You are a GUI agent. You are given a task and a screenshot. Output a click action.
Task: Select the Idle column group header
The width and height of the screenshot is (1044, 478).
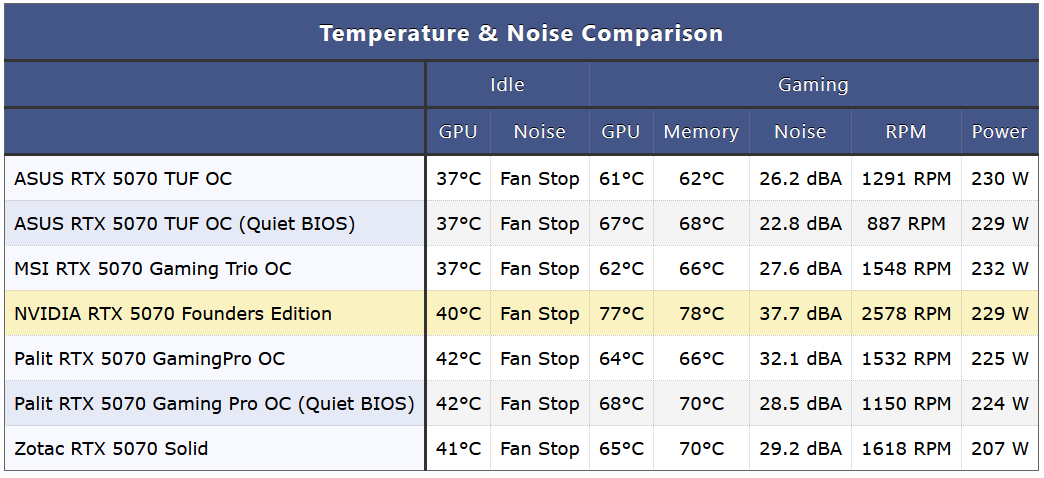[507, 85]
